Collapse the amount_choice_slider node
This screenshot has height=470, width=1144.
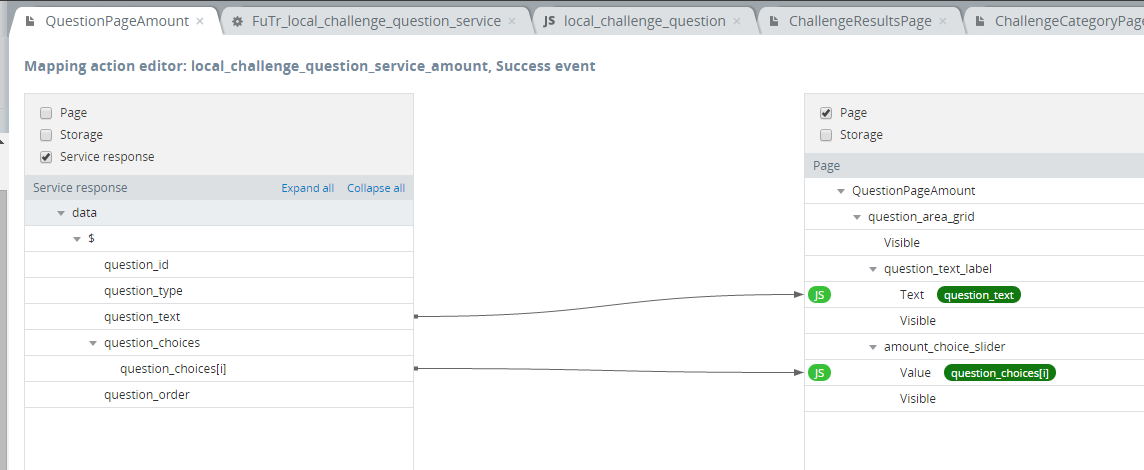pyautogui.click(x=873, y=347)
